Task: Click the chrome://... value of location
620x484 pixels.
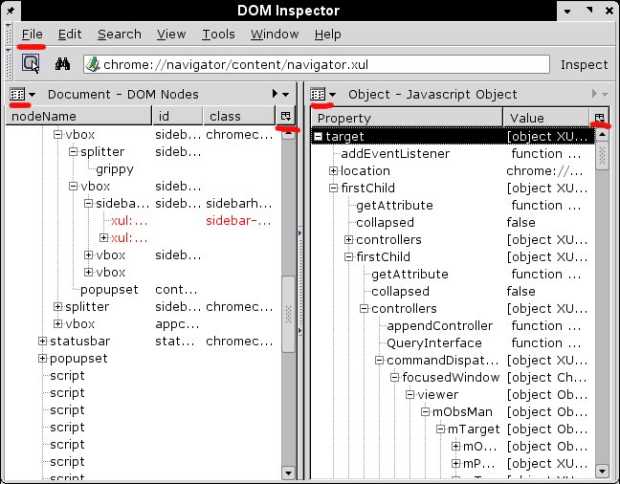Action: pyautogui.click(x=544, y=171)
